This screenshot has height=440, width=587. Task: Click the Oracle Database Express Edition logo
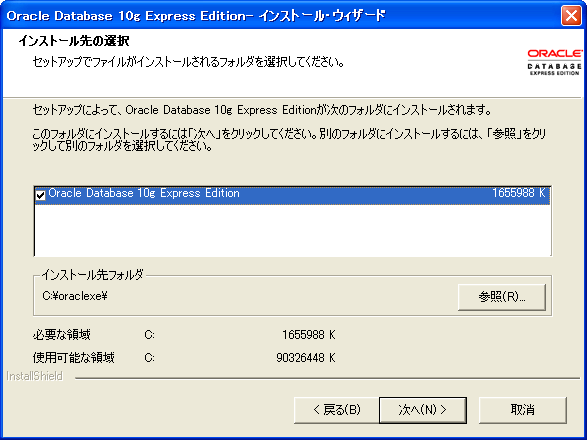(x=554, y=62)
